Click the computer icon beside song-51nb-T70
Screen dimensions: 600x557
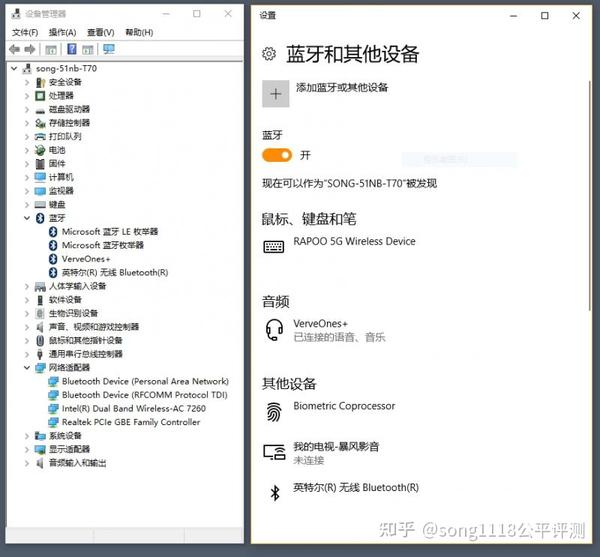(x=27, y=68)
